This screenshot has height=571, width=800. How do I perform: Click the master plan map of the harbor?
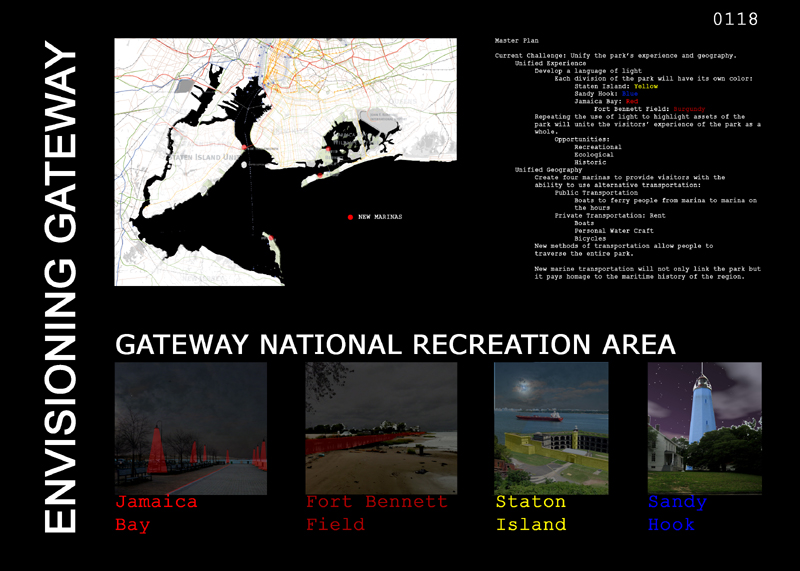(x=285, y=162)
